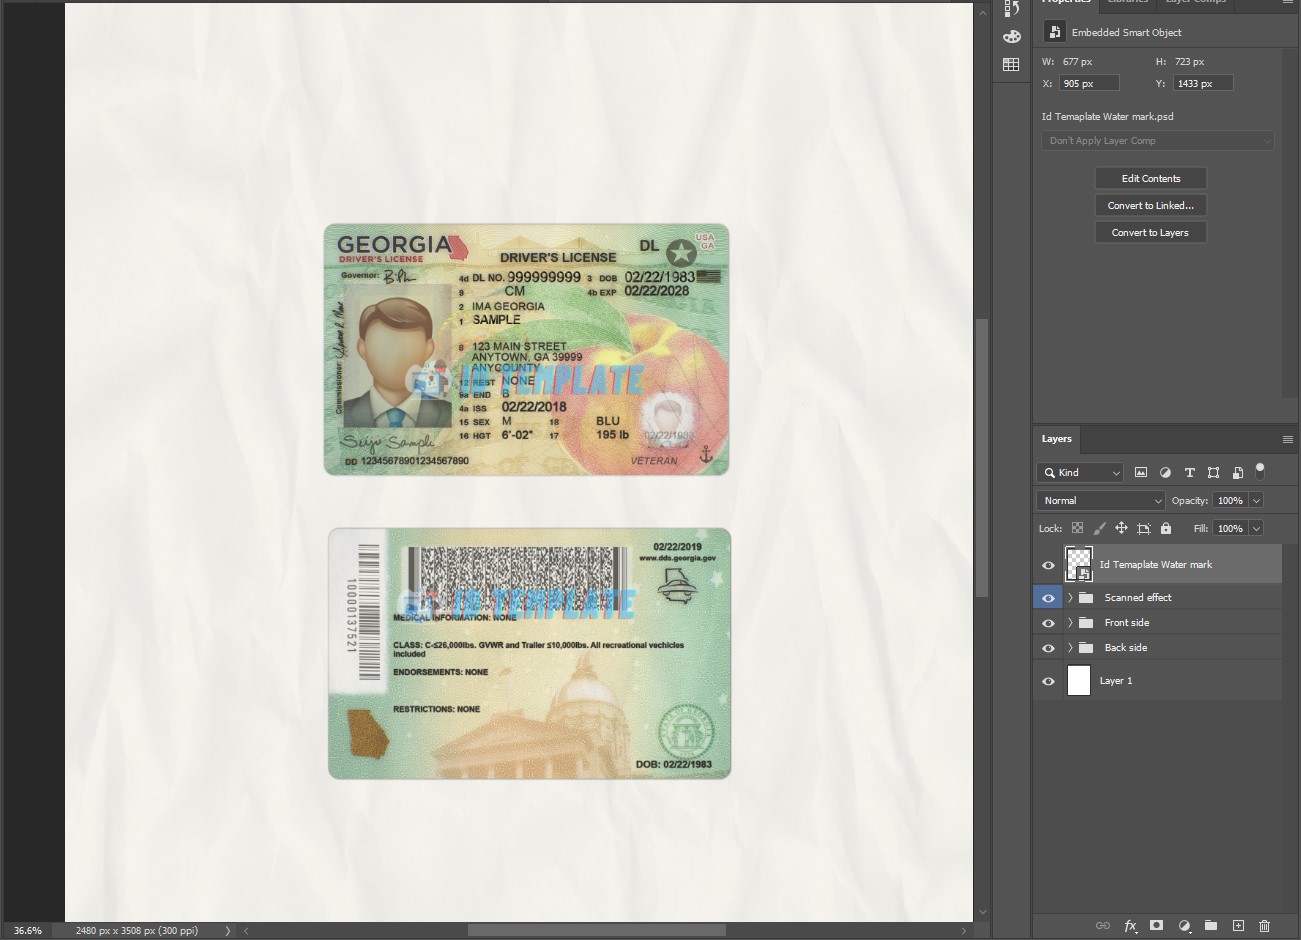The height and width of the screenshot is (940, 1301).
Task: Switch to the Properties tab
Action: click(x=1066, y=4)
